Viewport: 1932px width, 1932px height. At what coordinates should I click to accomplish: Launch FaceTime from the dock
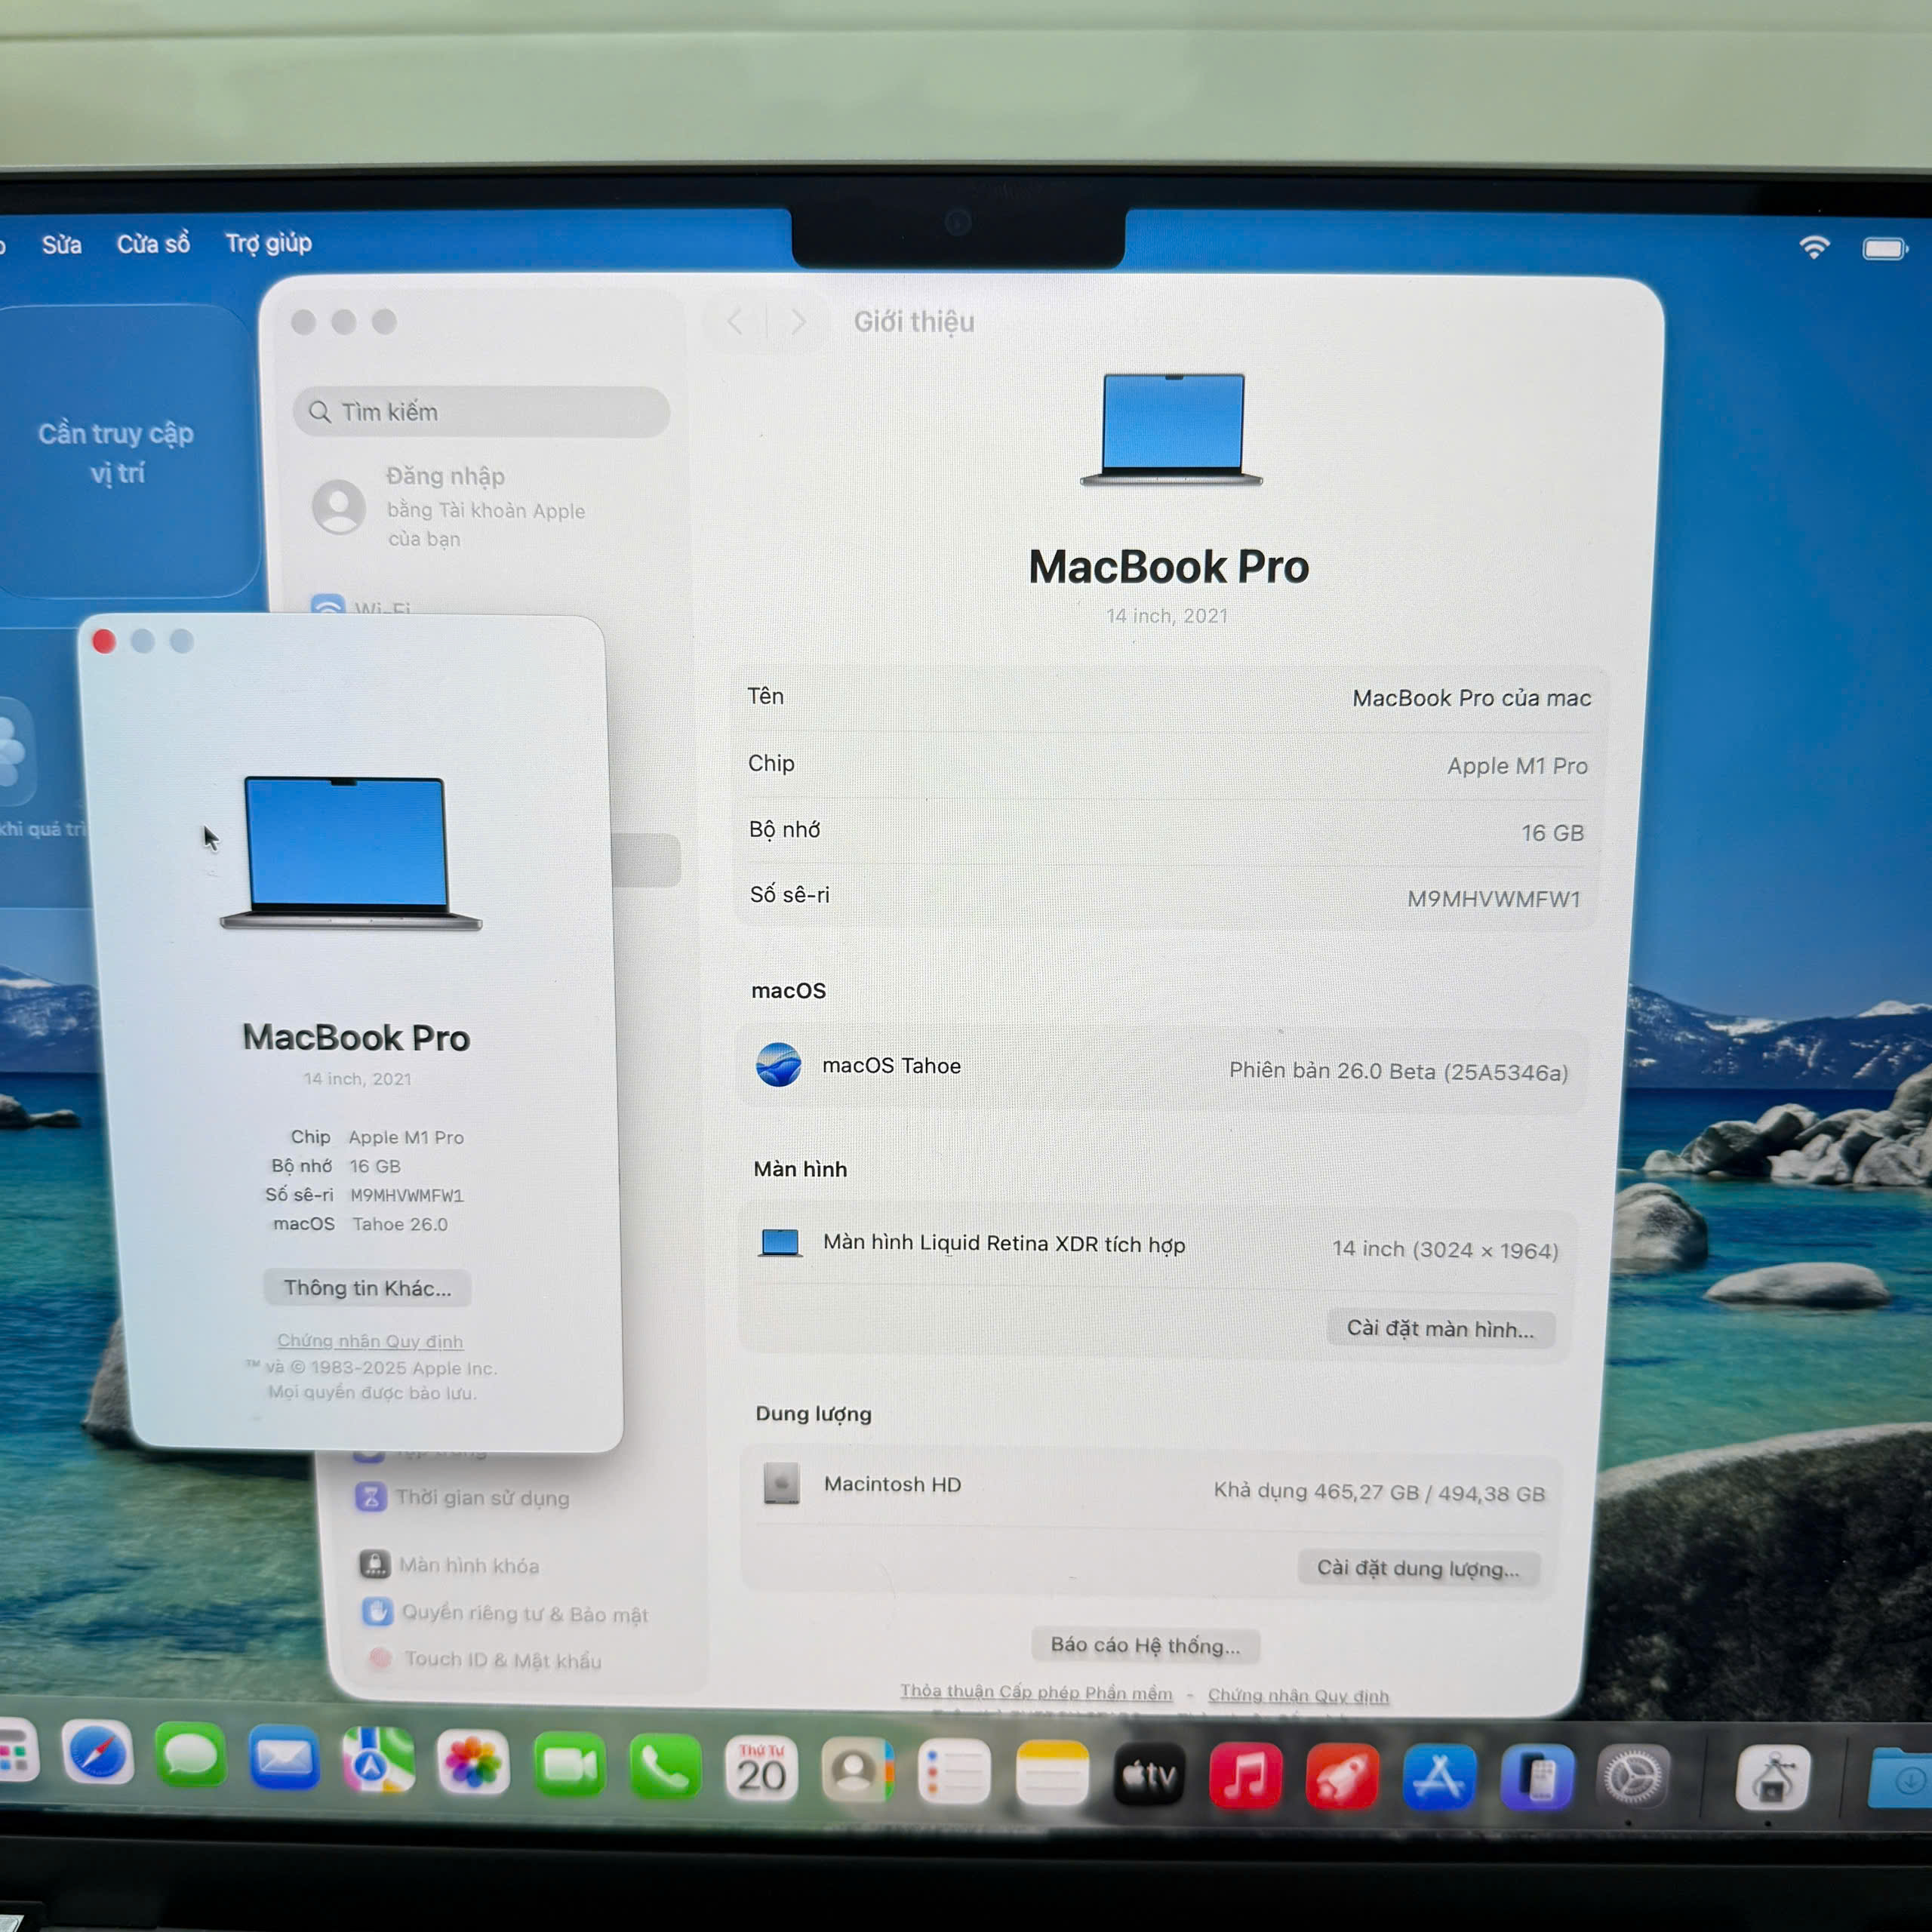click(x=569, y=1765)
